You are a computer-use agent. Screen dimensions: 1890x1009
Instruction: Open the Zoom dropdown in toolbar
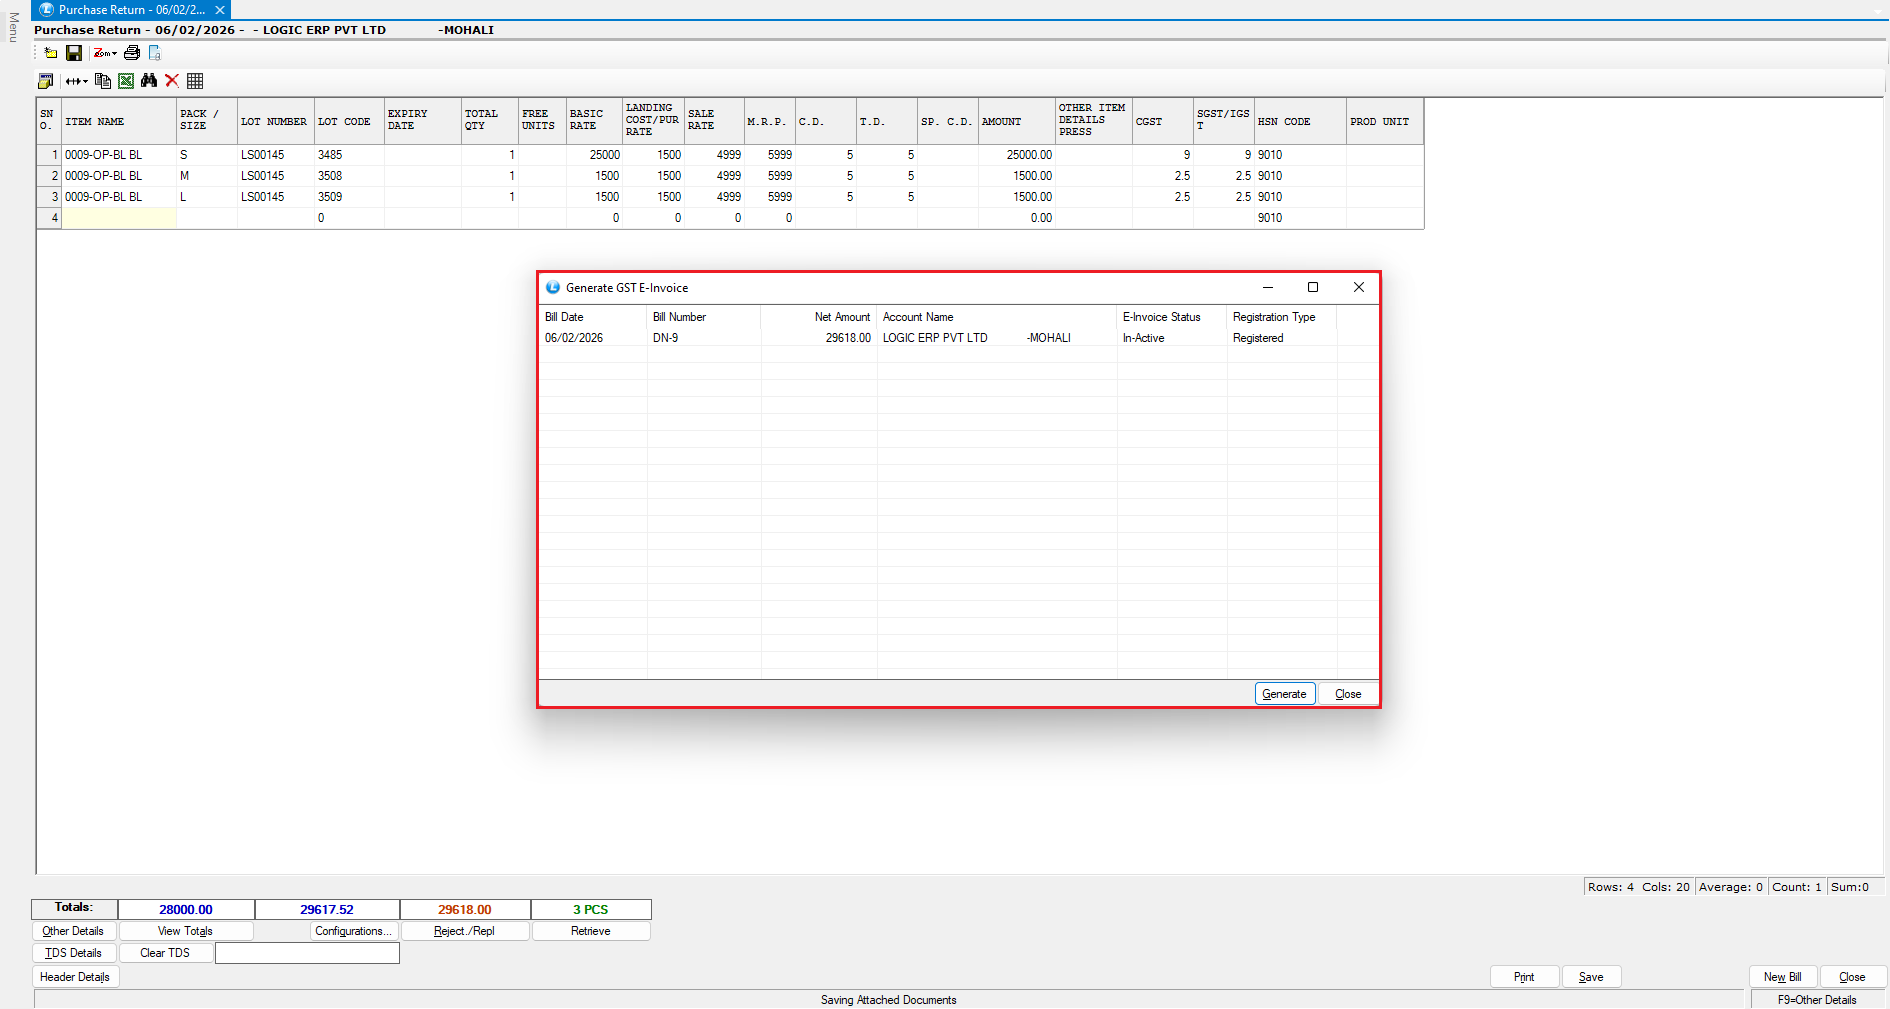[105, 53]
